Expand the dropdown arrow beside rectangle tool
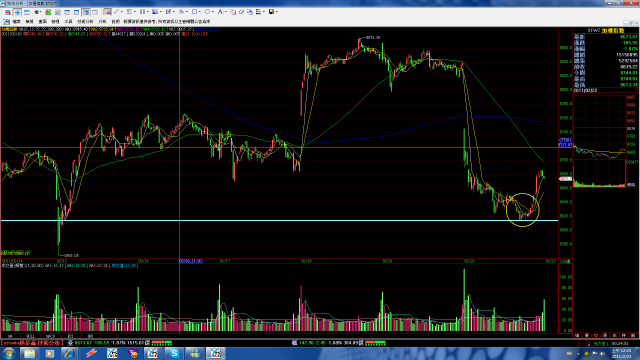Screen dimensions: 640x360 tap(200, 12)
